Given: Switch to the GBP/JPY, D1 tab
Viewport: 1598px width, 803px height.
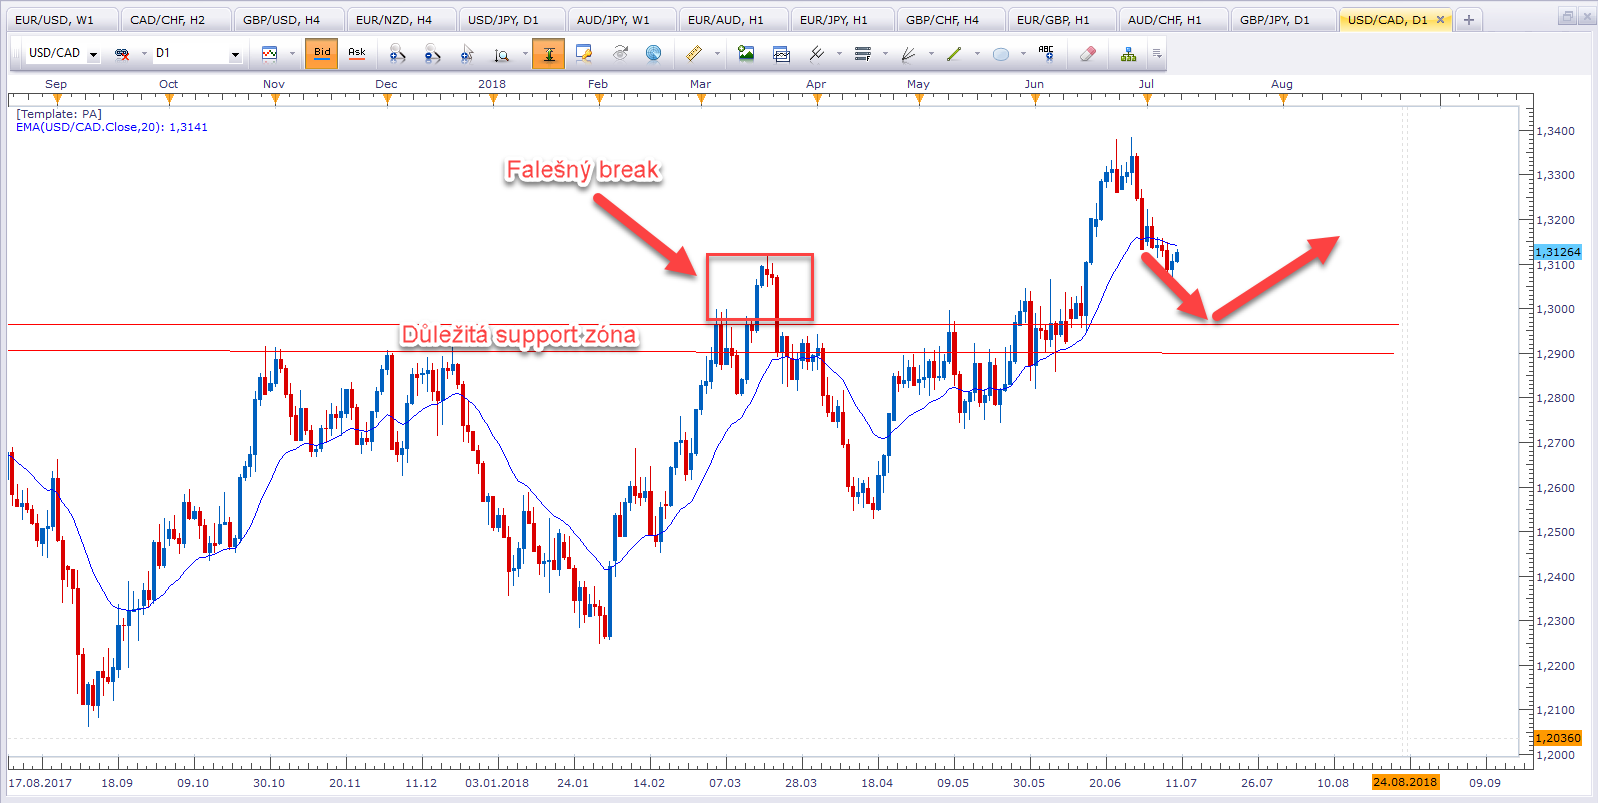Looking at the screenshot, I should (x=1274, y=20).
